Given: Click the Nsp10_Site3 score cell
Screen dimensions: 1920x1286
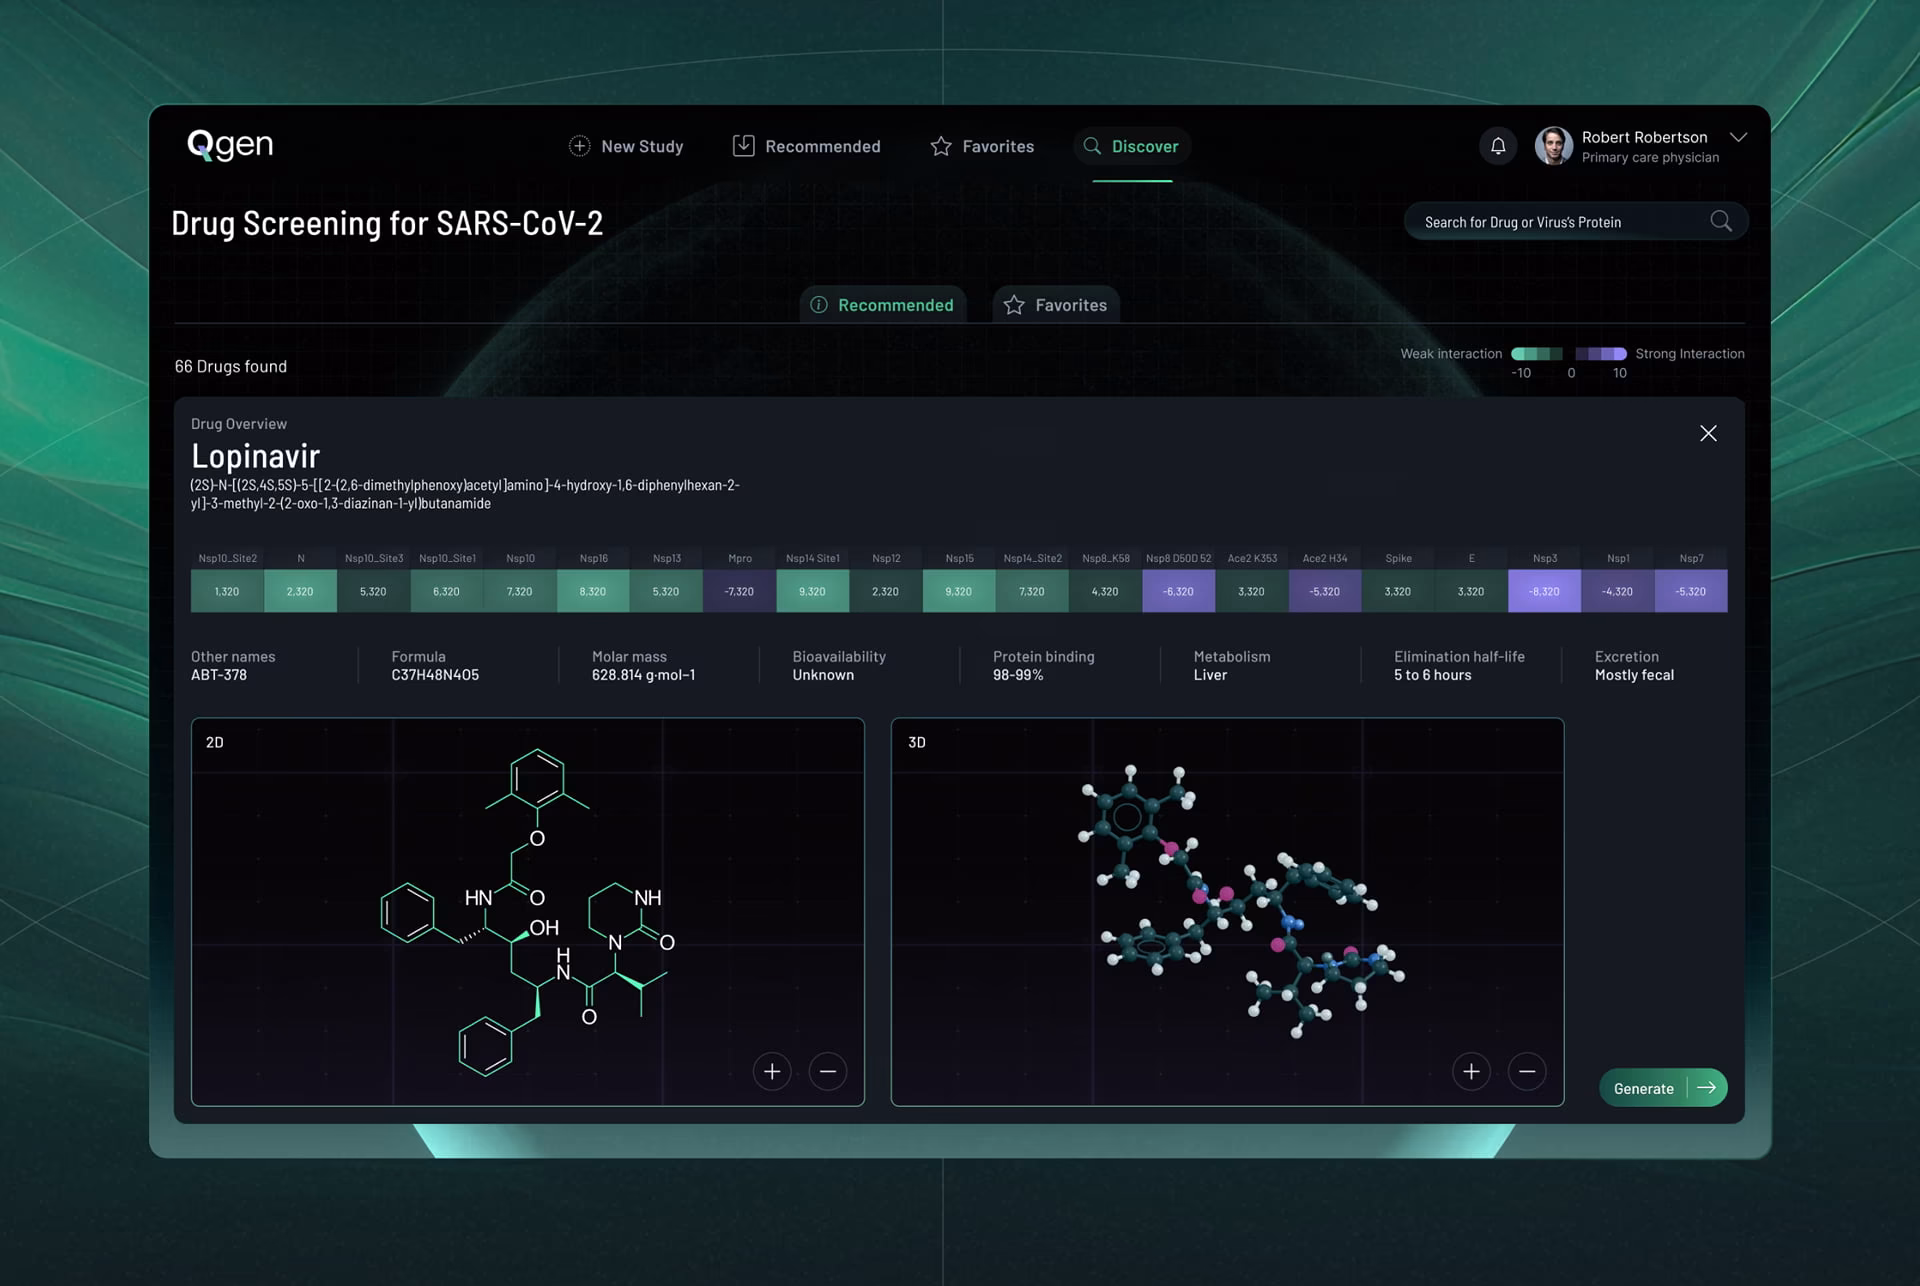Looking at the screenshot, I should 373,591.
